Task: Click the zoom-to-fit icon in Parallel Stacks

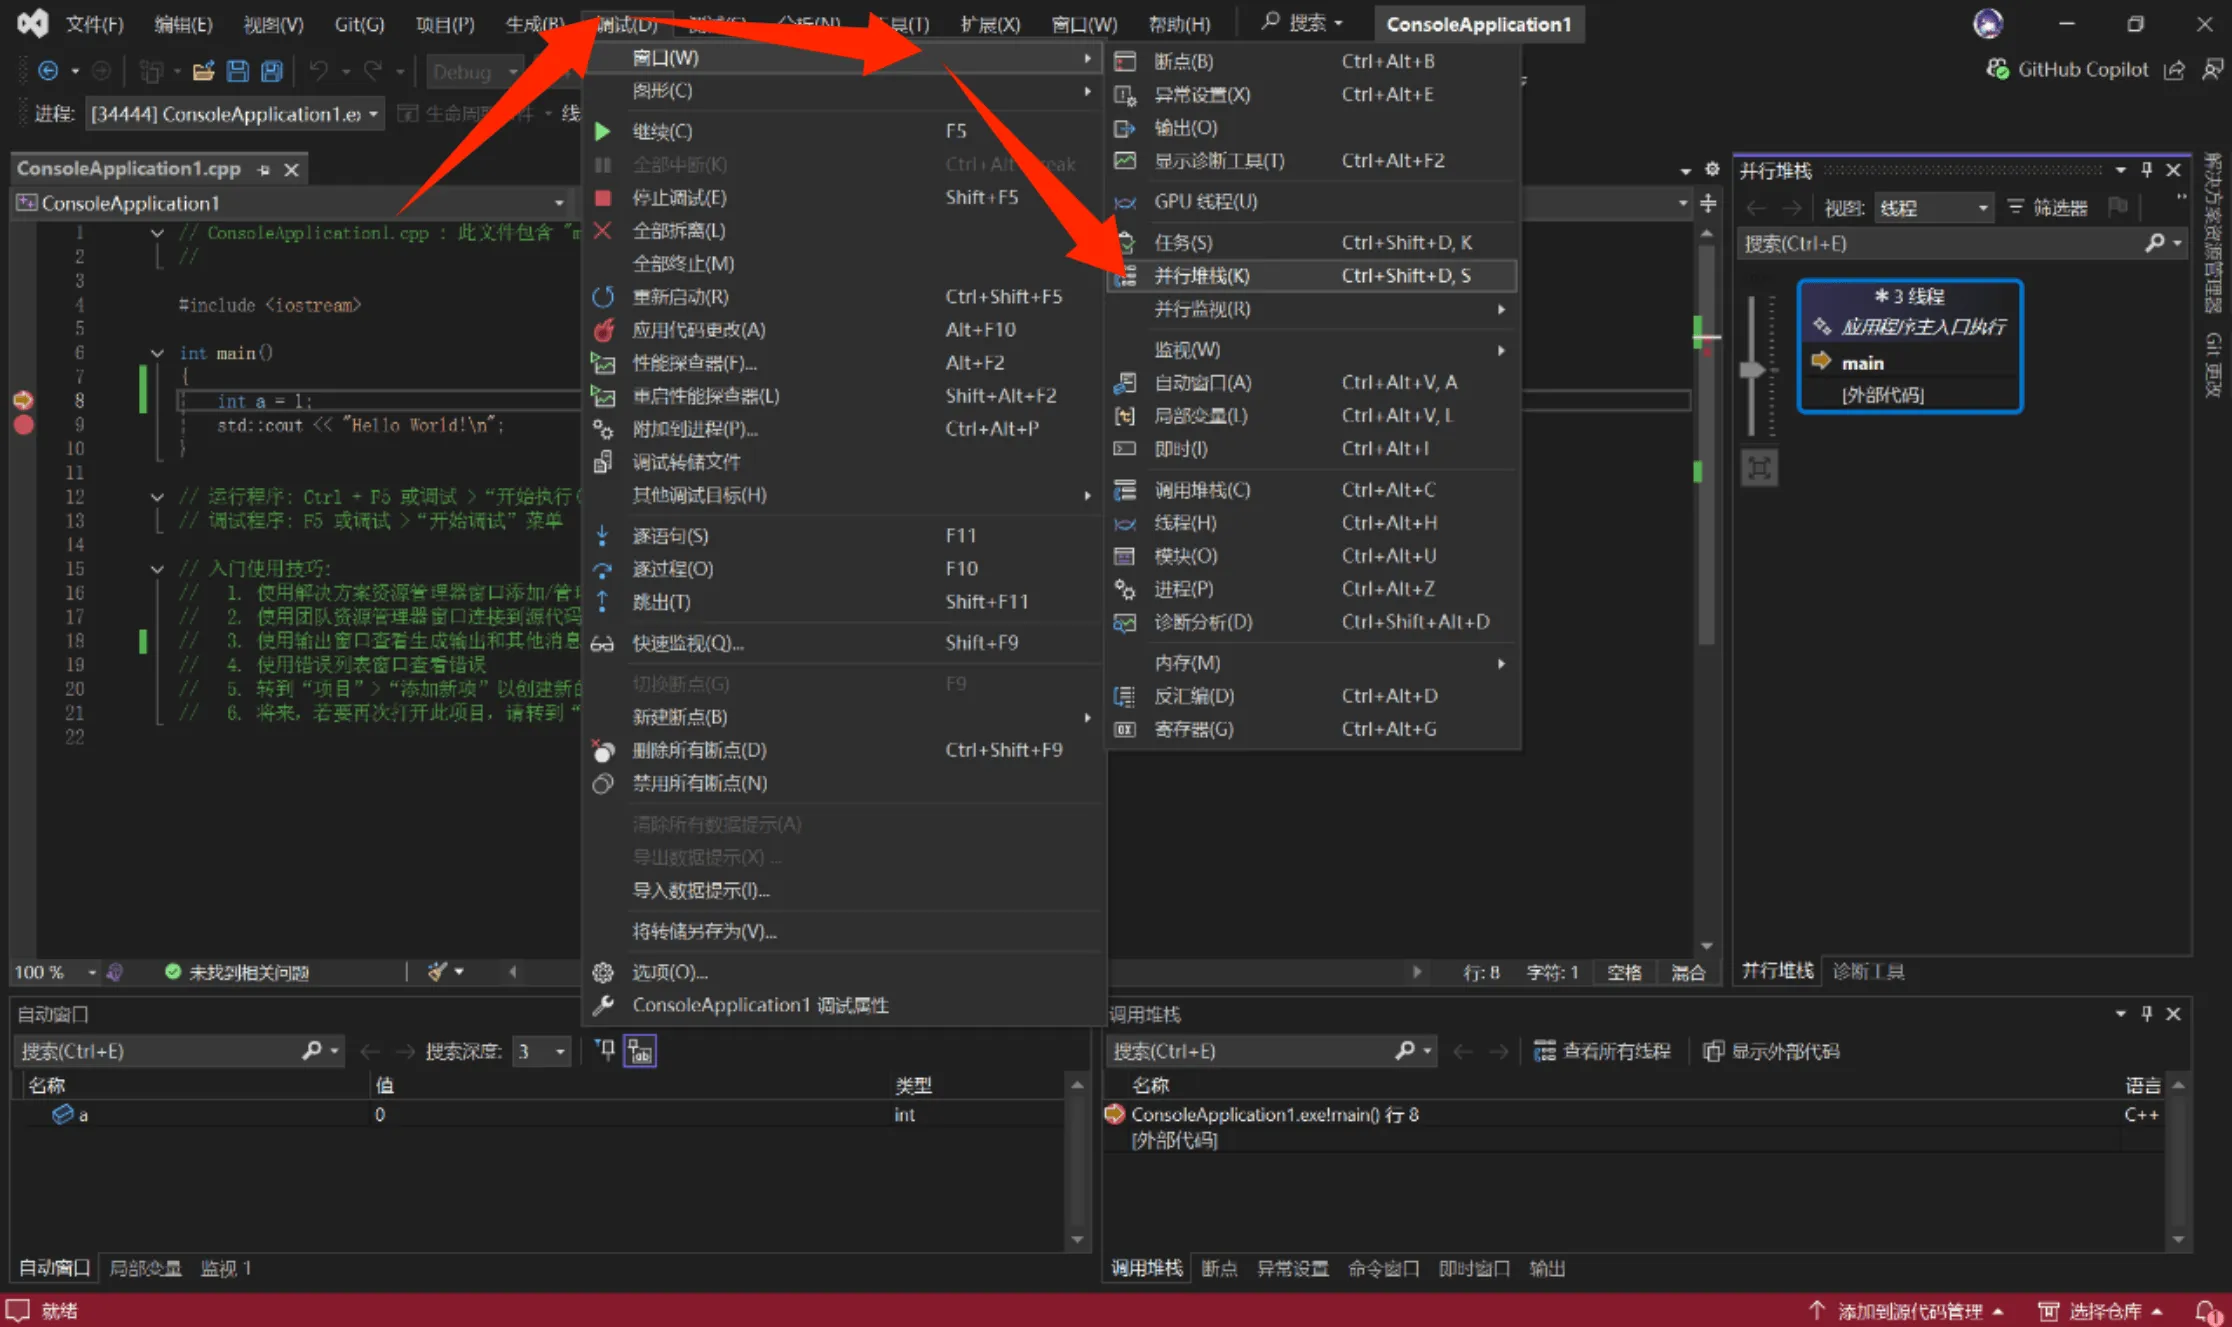Action: (x=1759, y=468)
